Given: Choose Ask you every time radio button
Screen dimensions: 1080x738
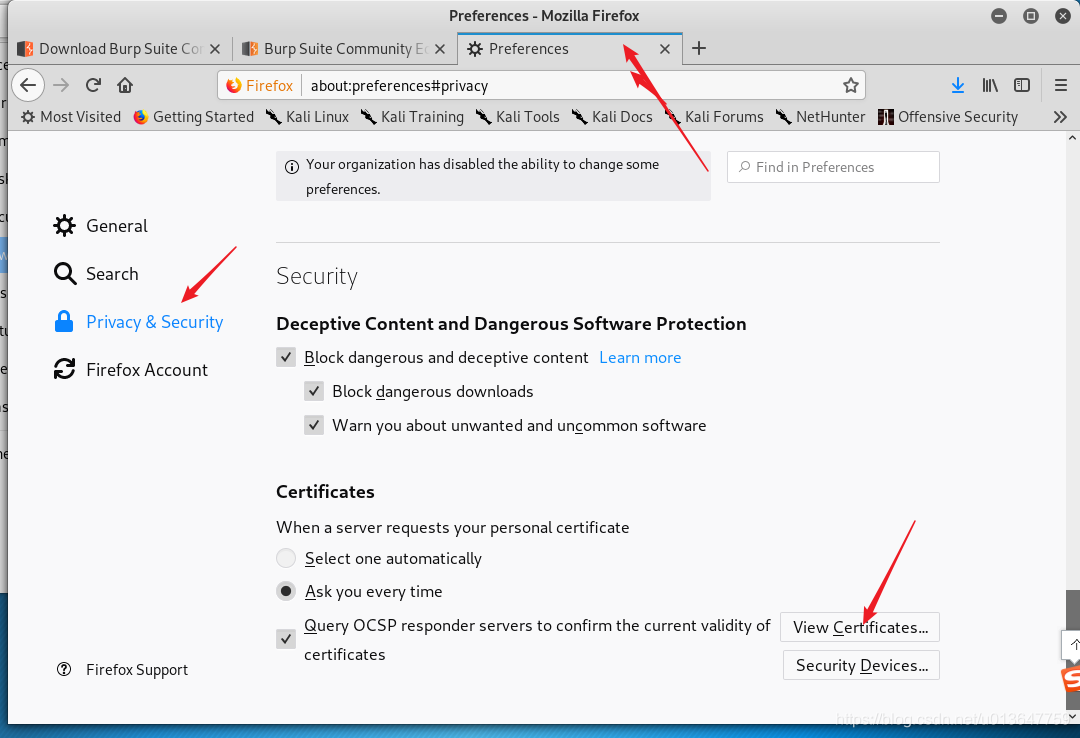Looking at the screenshot, I should 286,591.
